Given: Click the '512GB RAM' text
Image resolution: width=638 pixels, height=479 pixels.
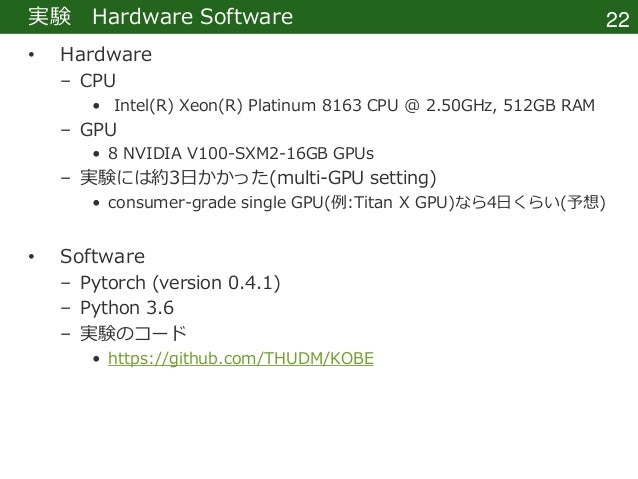Looking at the screenshot, I should (549, 105).
